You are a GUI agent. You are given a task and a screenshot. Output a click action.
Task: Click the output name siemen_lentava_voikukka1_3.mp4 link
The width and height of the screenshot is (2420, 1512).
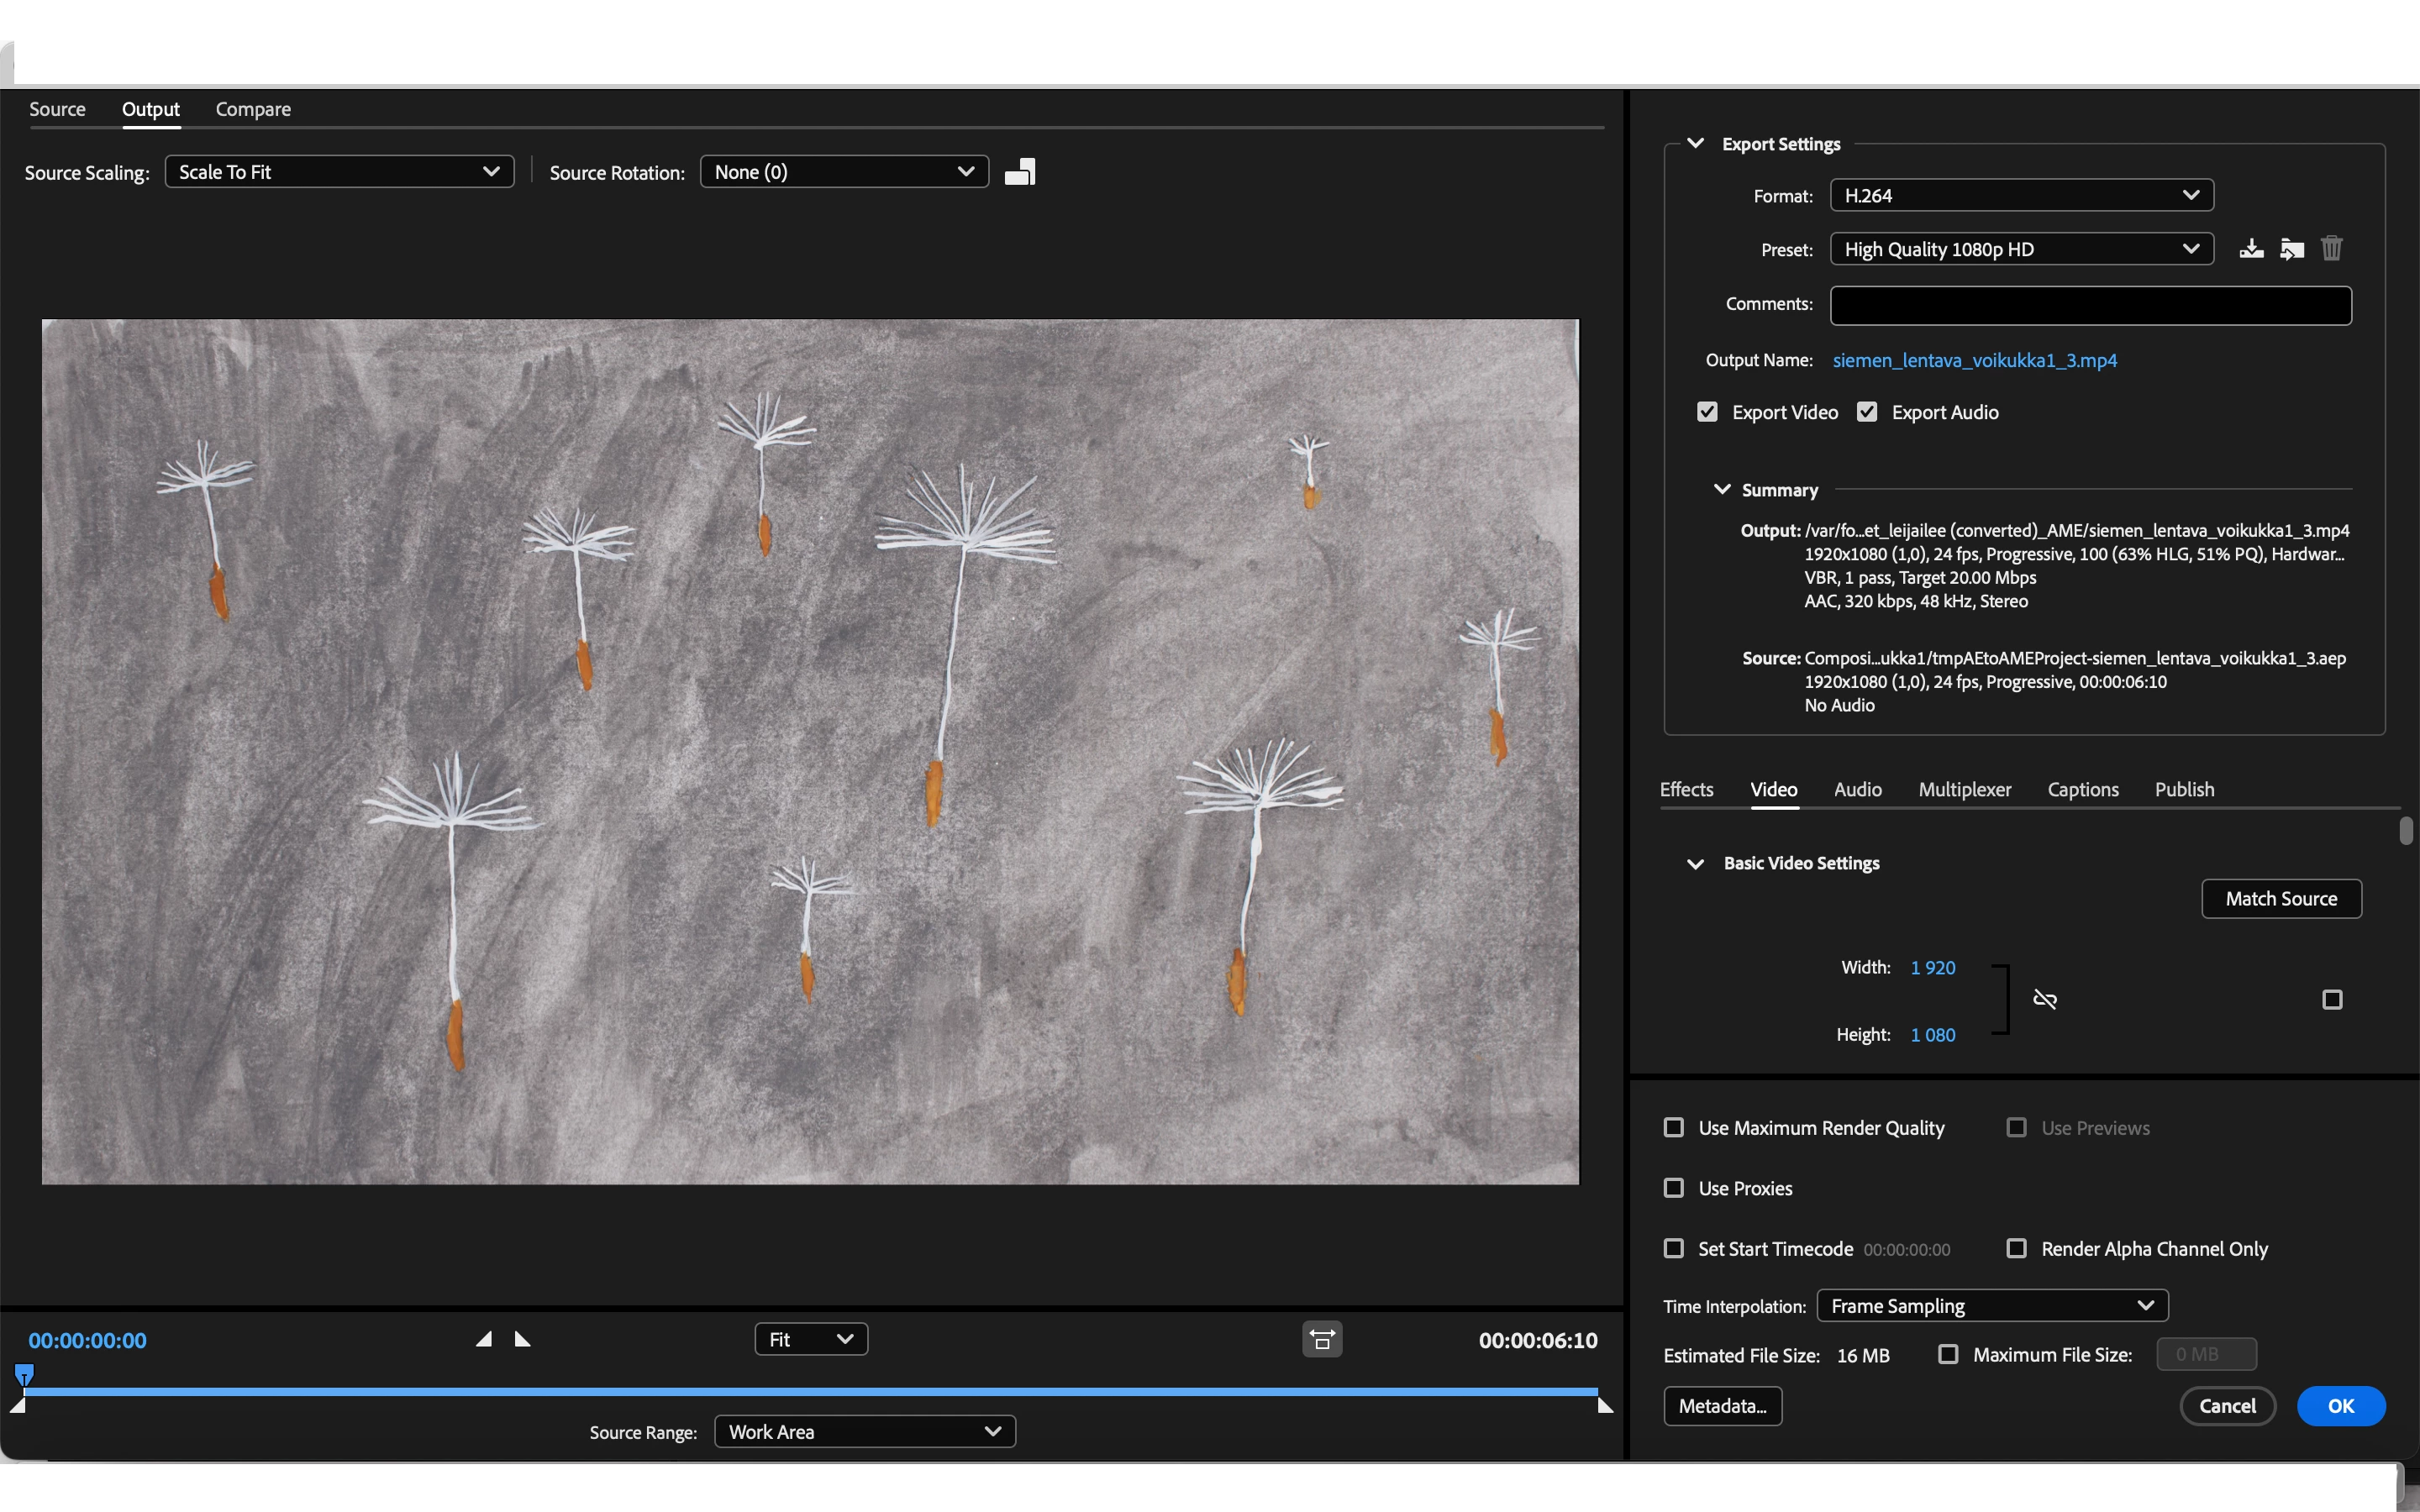[x=1974, y=360]
